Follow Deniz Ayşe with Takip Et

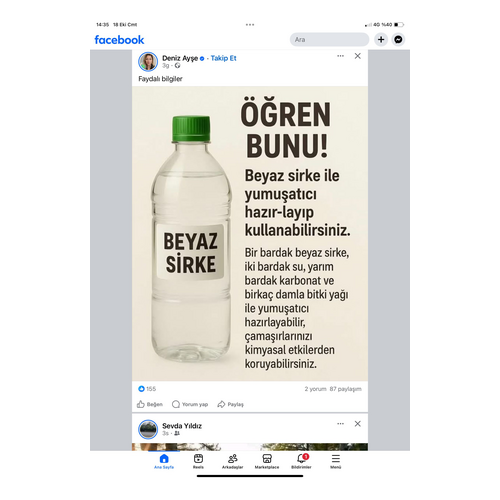coord(223,58)
